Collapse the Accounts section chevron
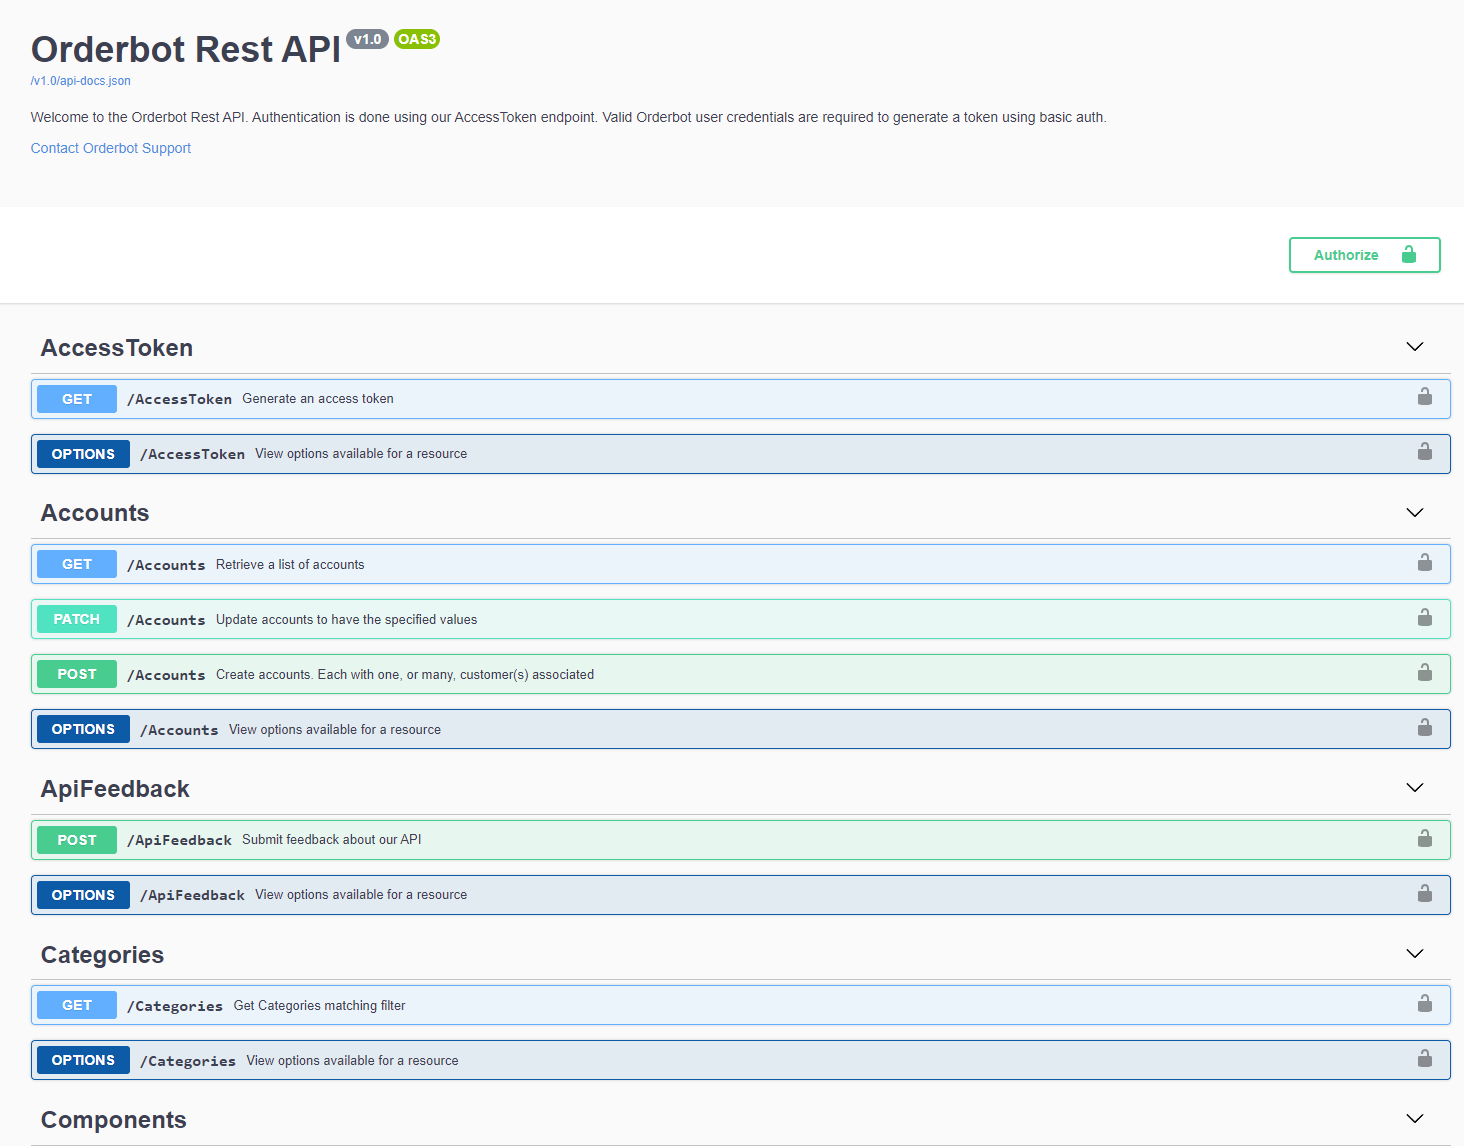Viewport: 1464px width, 1146px height. point(1414,513)
